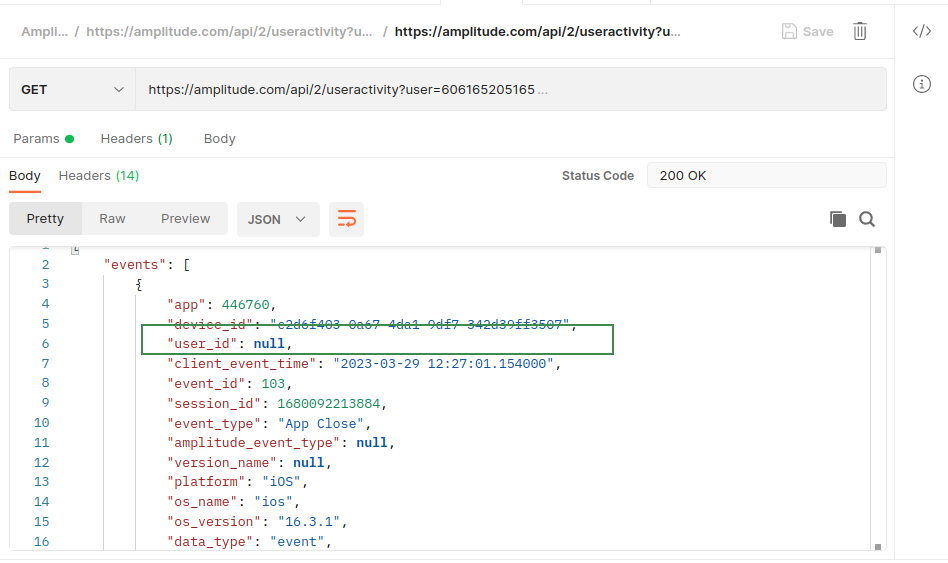Viewport: 948px width, 563px height.
Task: Open the JSON format dropdown
Action: tap(278, 220)
